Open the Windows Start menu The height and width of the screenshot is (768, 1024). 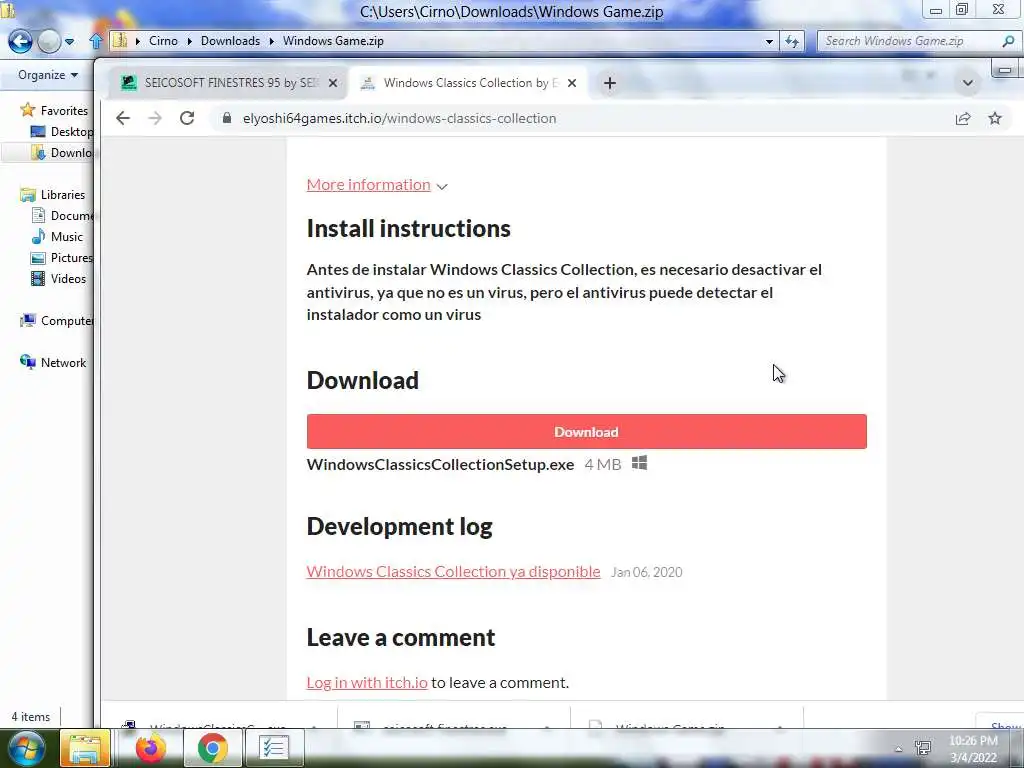pos(26,748)
